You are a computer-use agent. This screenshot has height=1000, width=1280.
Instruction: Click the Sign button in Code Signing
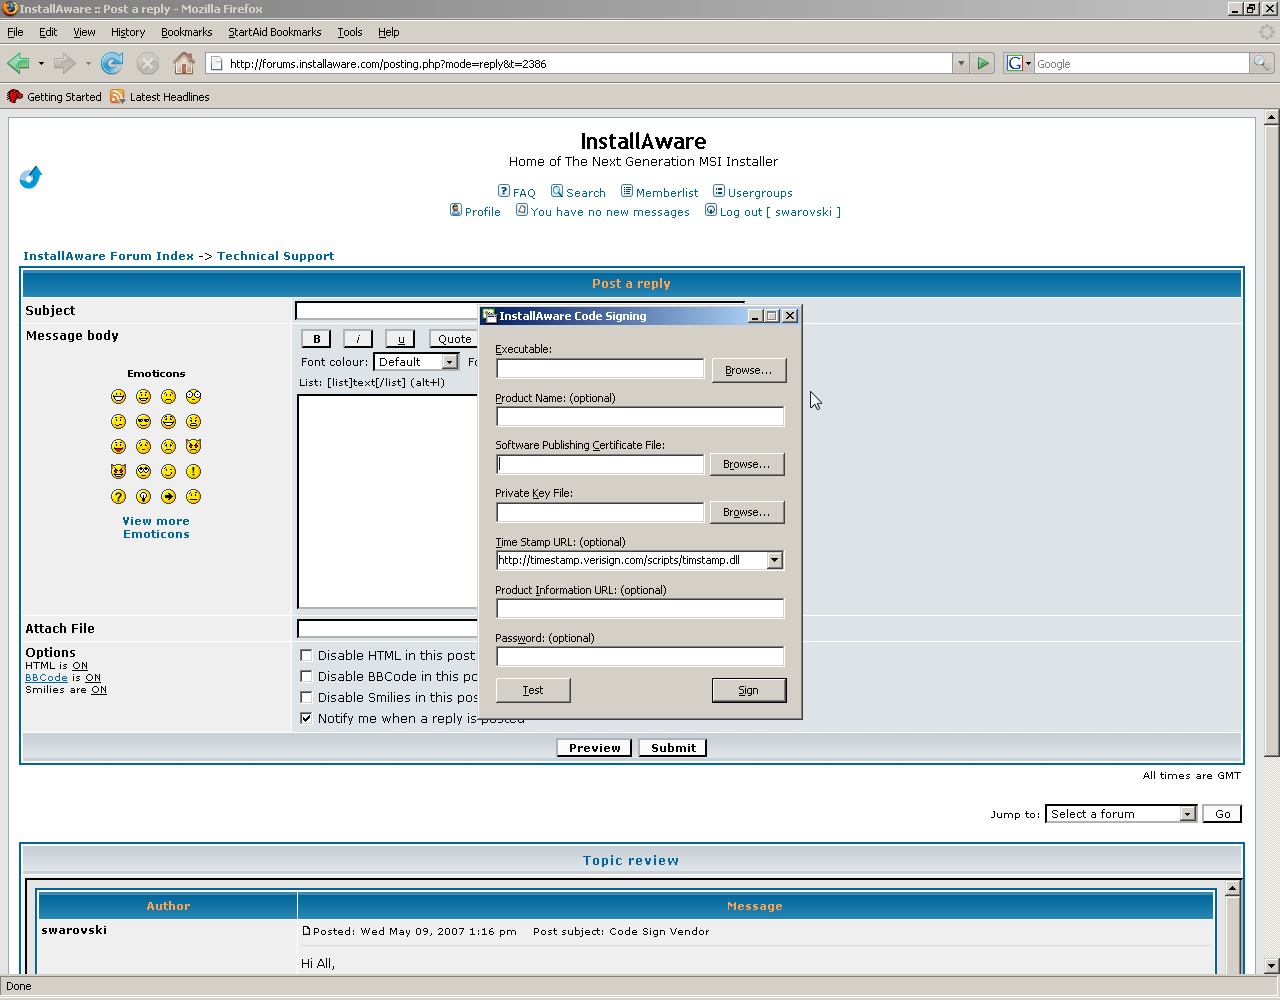click(749, 690)
